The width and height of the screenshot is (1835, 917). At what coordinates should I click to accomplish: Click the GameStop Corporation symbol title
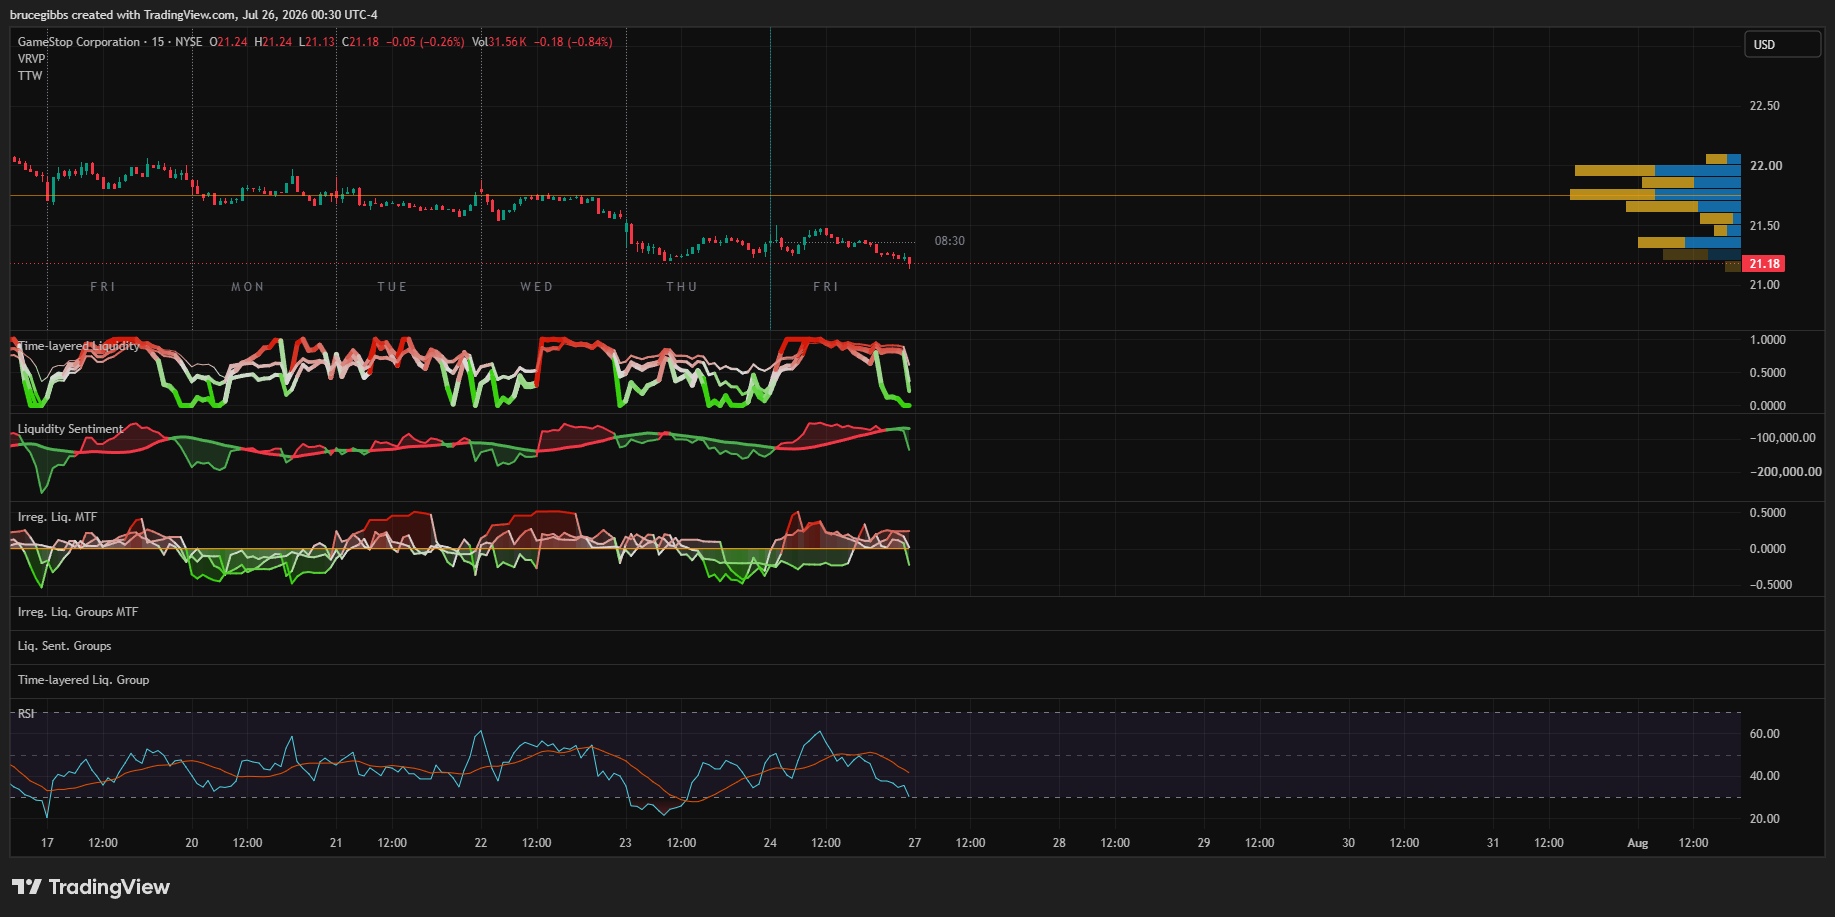[79, 42]
